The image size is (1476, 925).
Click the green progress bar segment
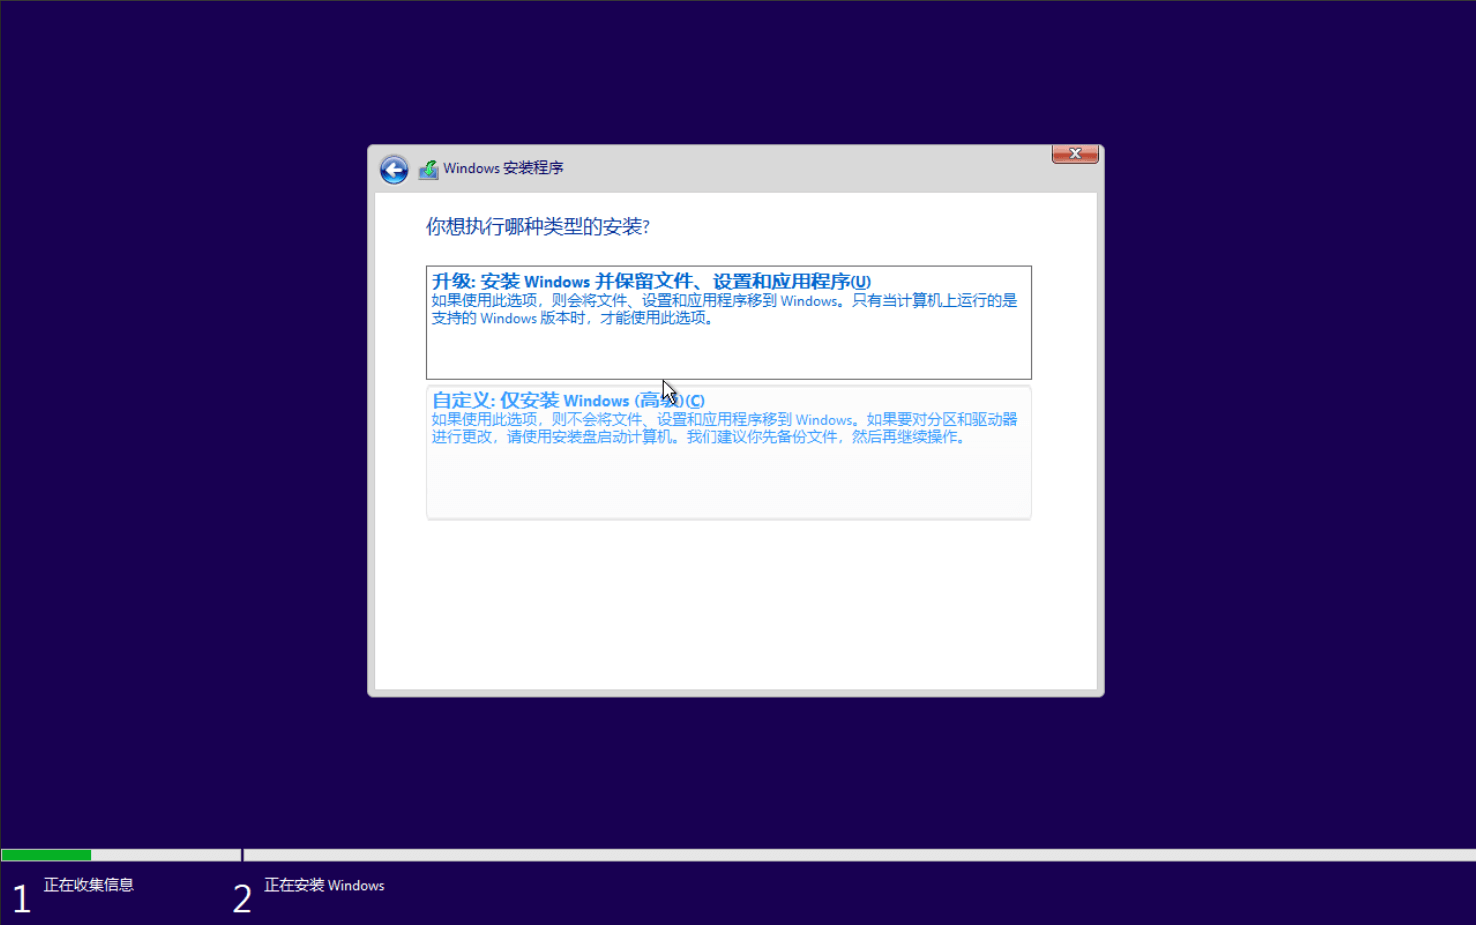pos(45,854)
